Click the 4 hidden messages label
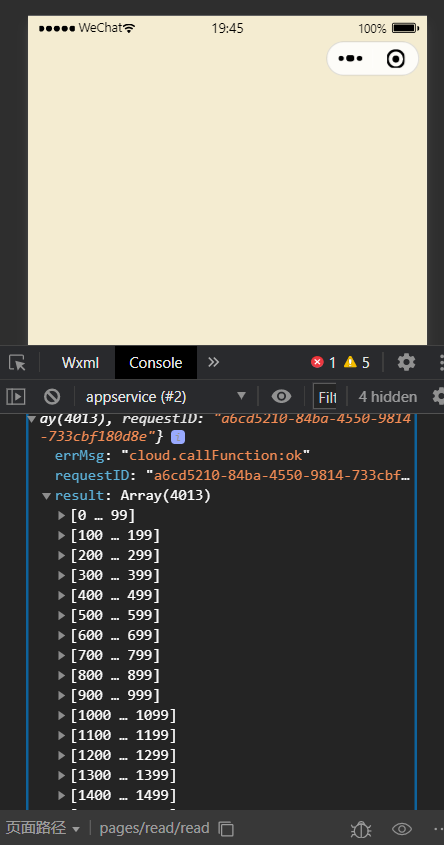This screenshot has width=444, height=845. tap(388, 397)
